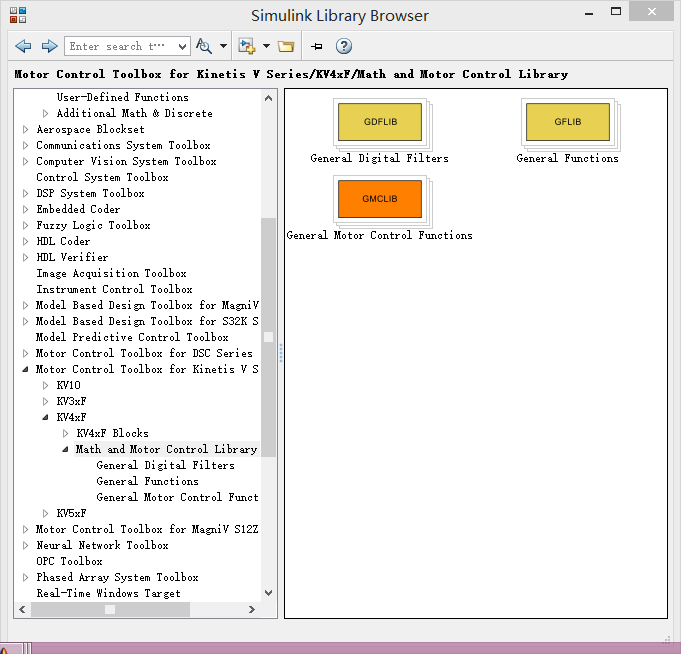Screen dimensions: 681x654
Task: Go forward with the right arrow icon
Action: point(49,46)
